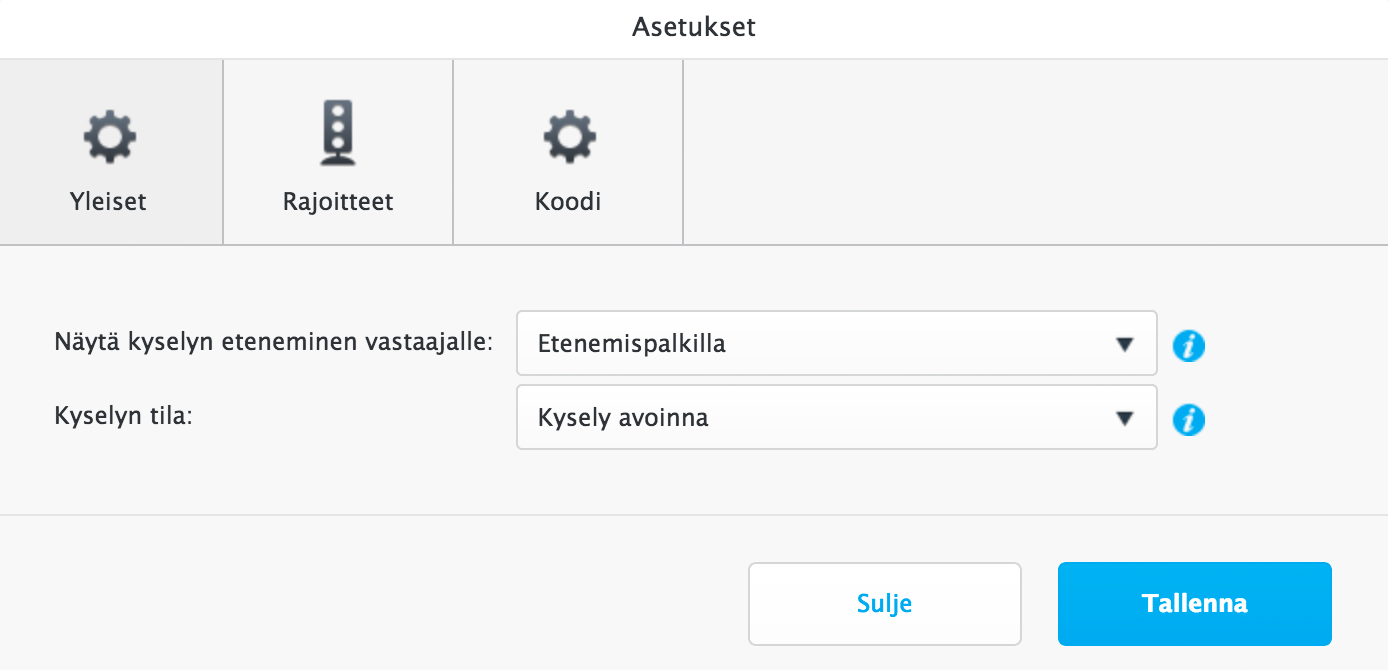Click the traffic light restrictions symbol
Screen dimensions: 1388x670
tap(338, 133)
